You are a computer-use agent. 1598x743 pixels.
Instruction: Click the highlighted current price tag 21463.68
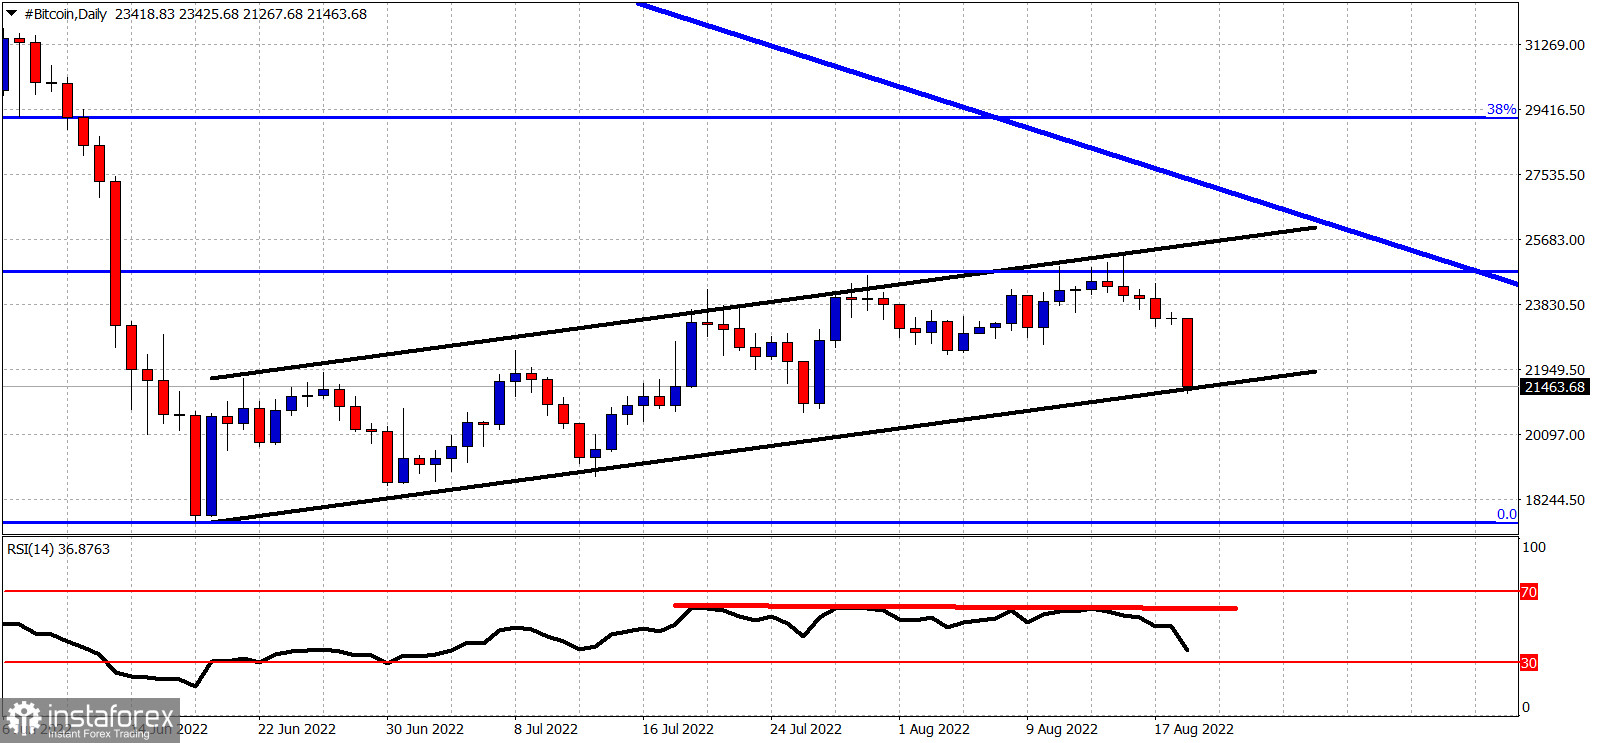[x=1554, y=387]
